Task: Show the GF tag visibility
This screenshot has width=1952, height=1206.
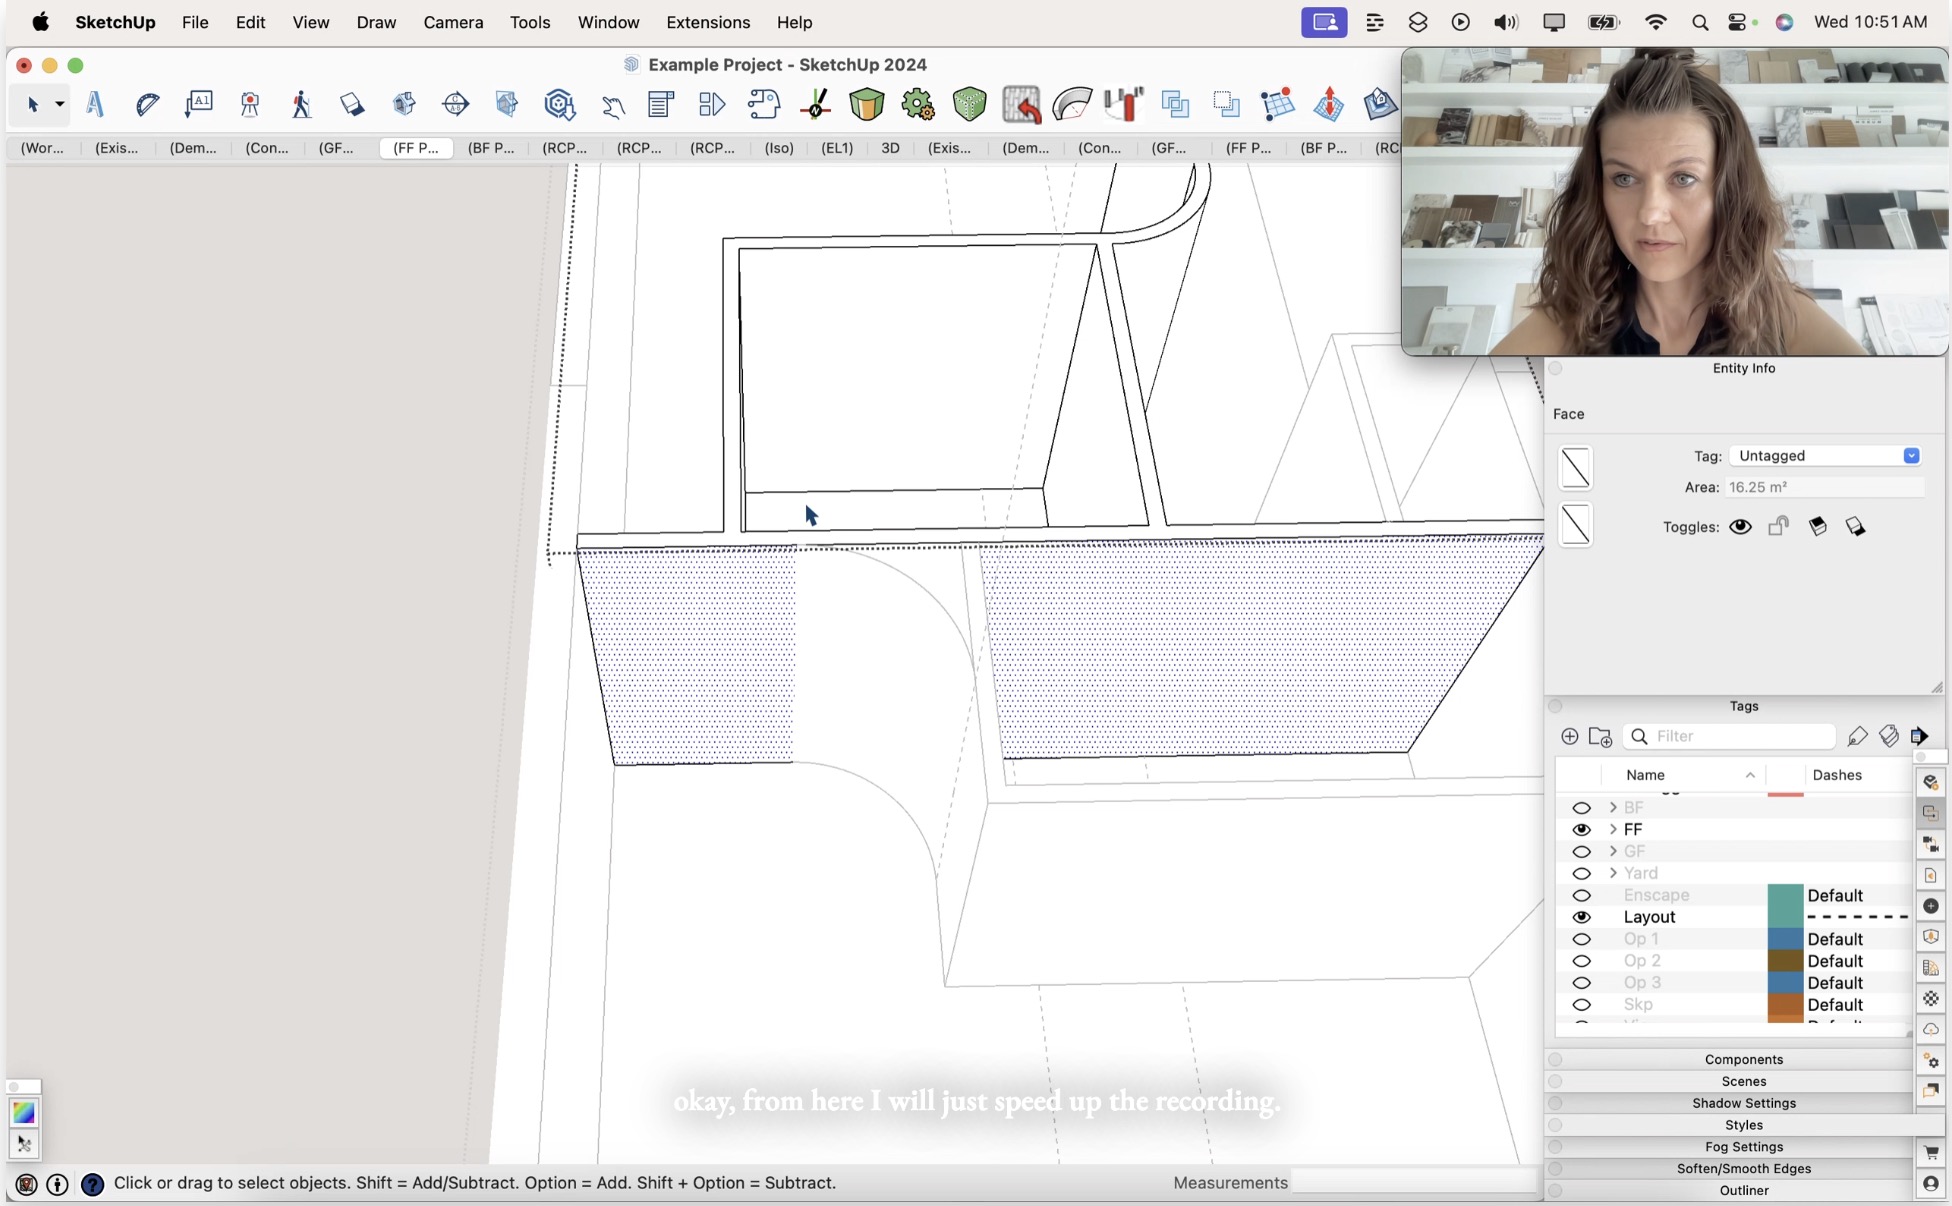Action: [x=1582, y=852]
